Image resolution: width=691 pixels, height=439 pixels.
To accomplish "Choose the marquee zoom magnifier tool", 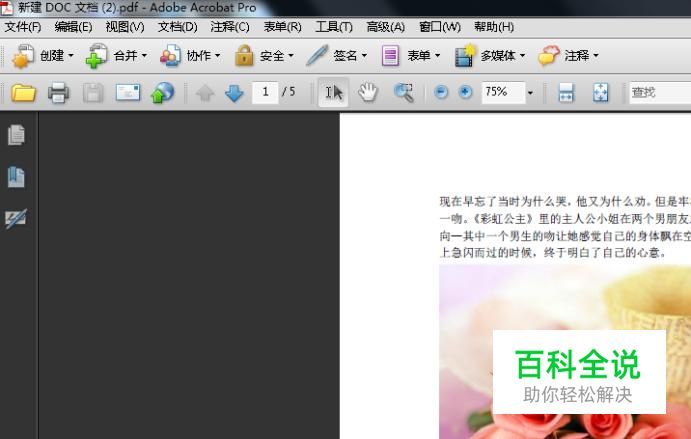I will point(404,93).
